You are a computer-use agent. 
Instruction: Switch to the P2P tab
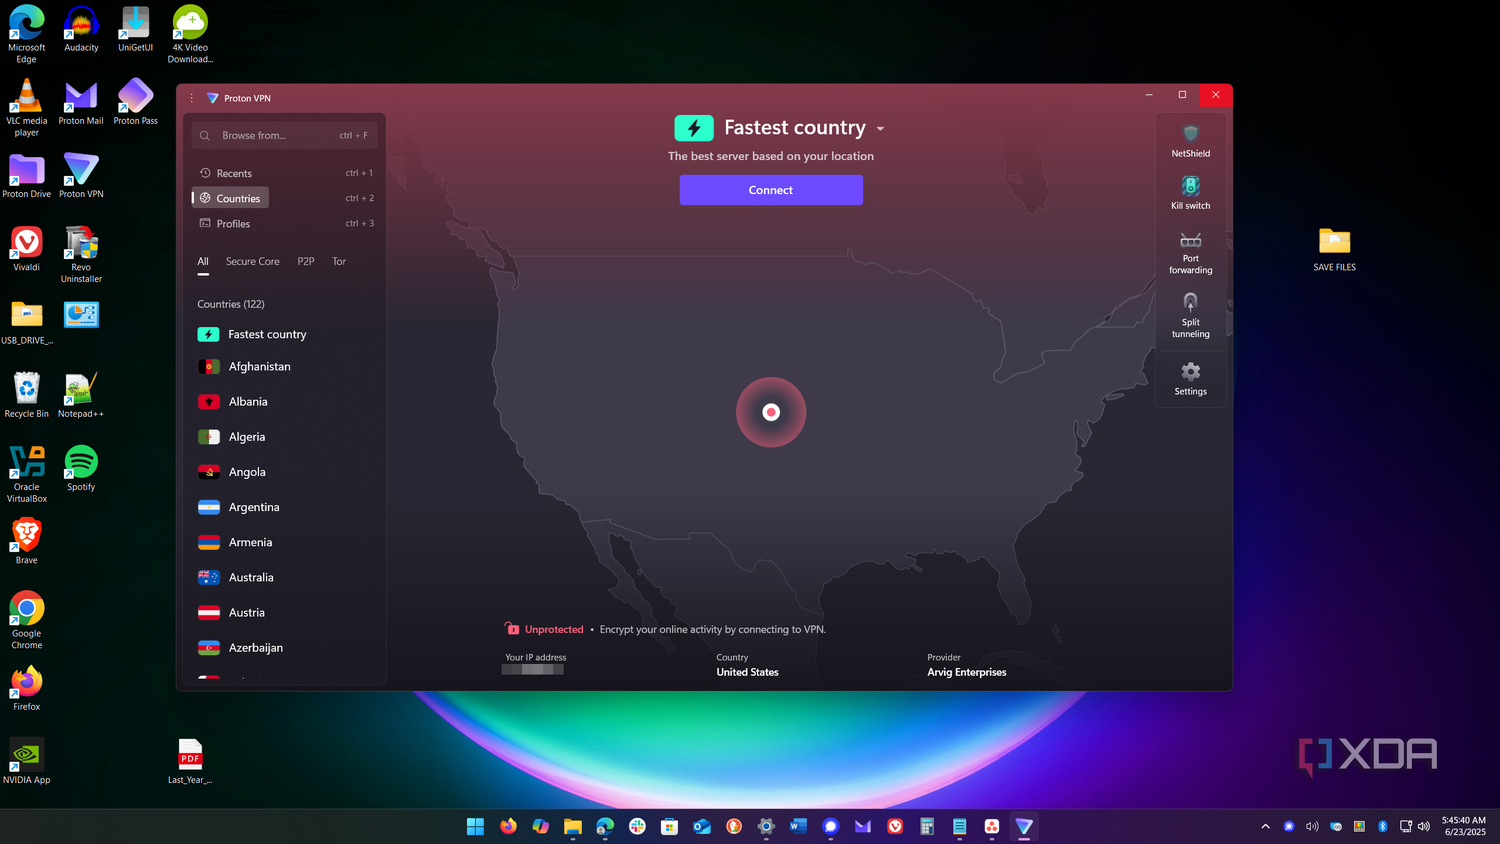pos(306,262)
